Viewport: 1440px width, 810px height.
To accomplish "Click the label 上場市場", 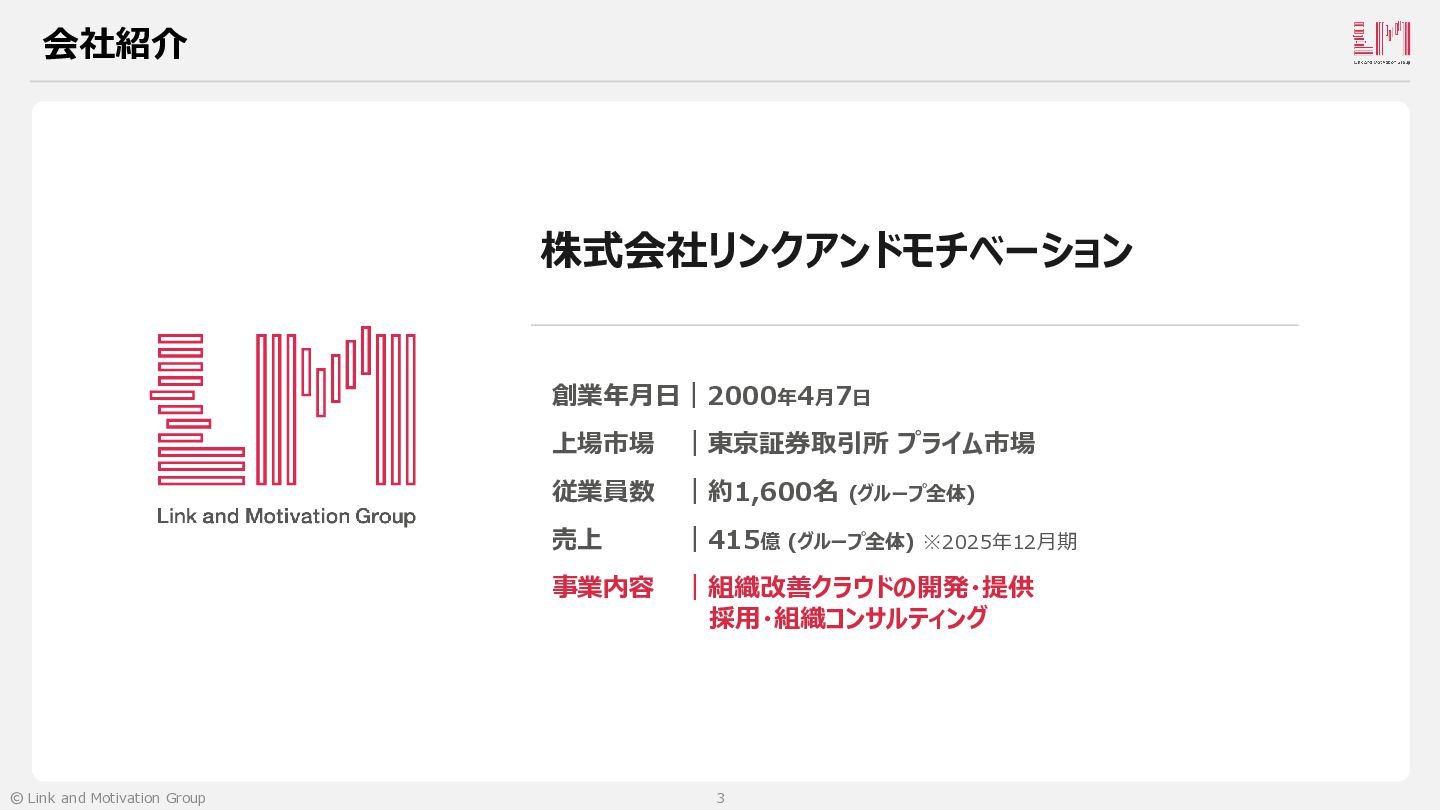I will pos(602,443).
